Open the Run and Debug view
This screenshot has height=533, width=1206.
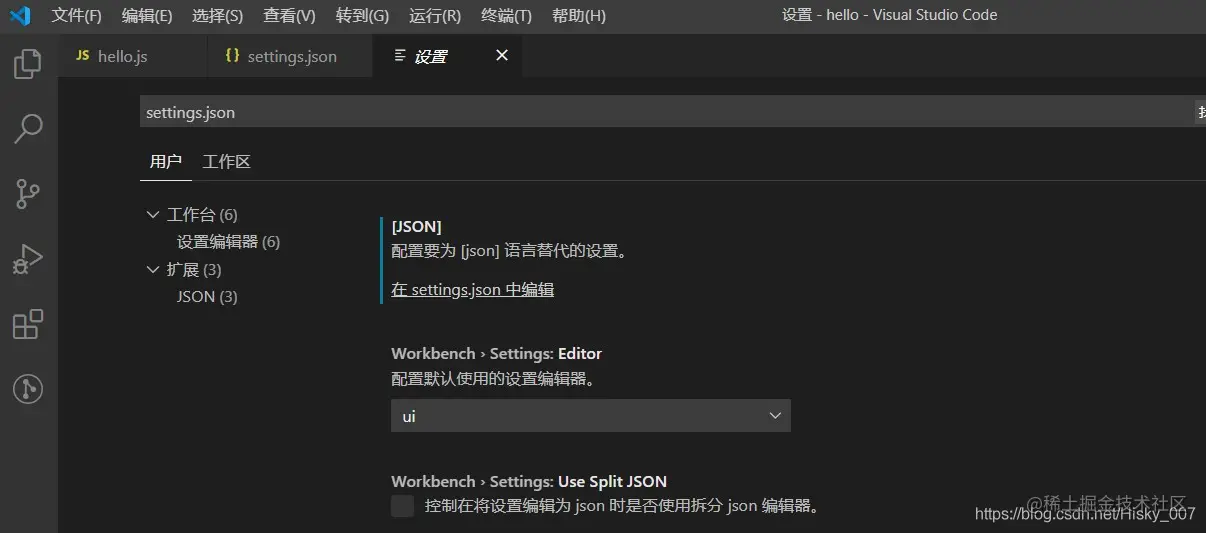(x=28, y=259)
